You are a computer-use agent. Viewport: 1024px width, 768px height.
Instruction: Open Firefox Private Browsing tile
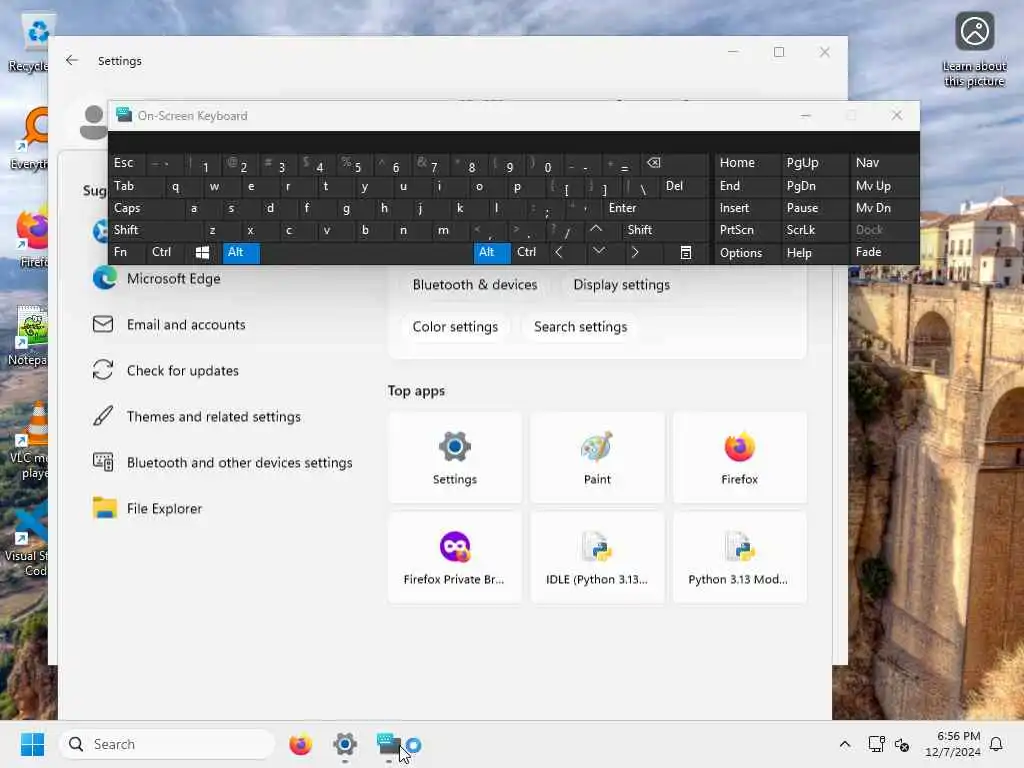click(455, 558)
